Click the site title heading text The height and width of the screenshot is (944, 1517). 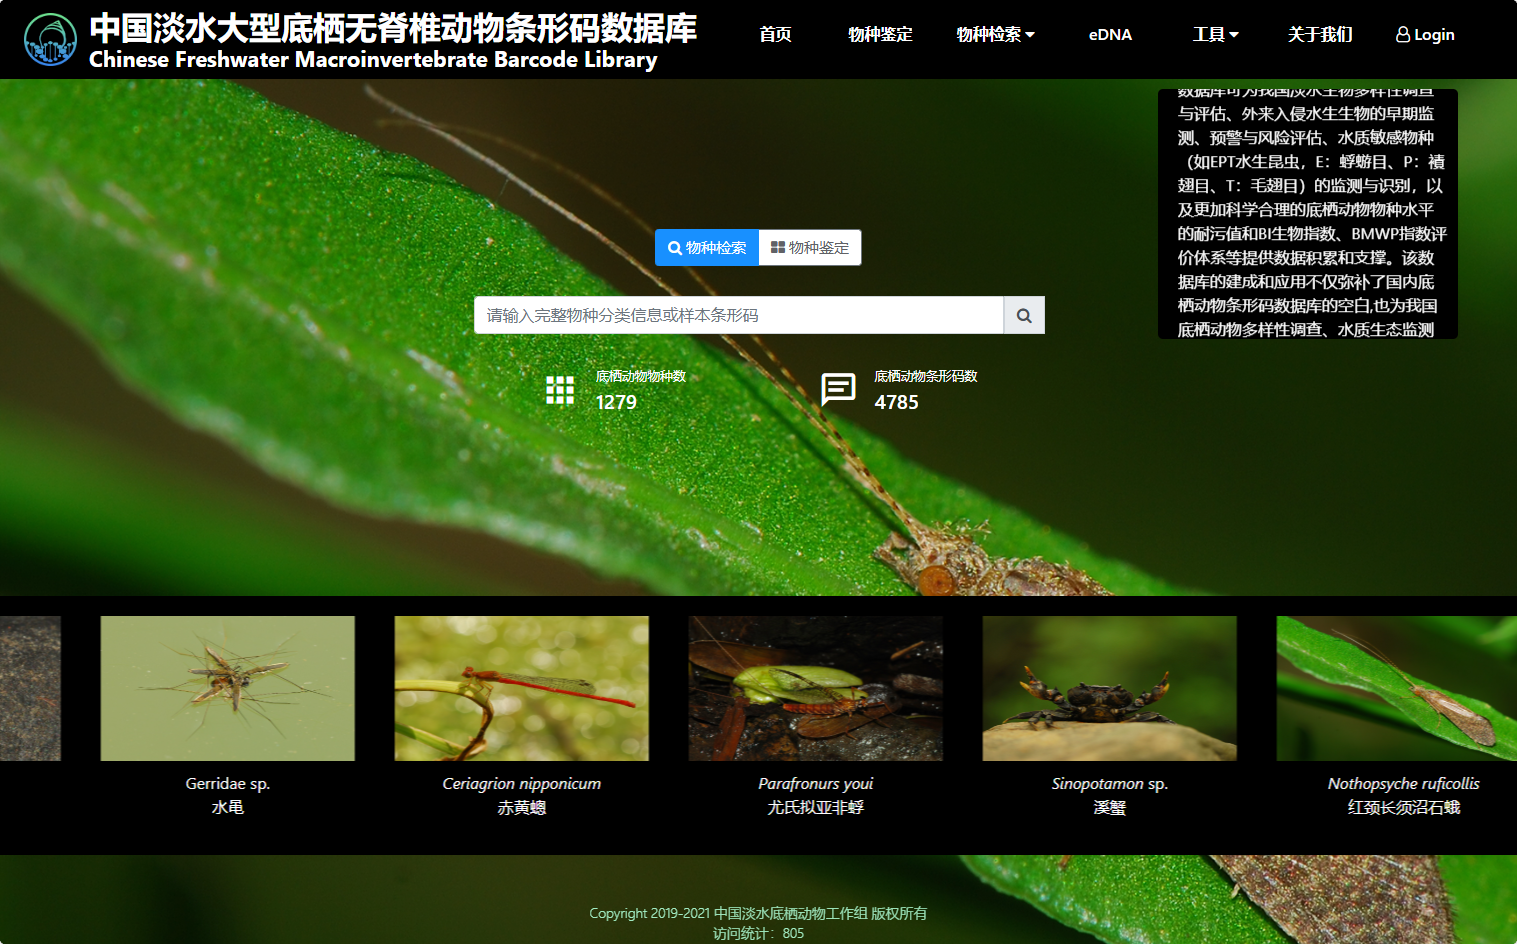[393, 40]
